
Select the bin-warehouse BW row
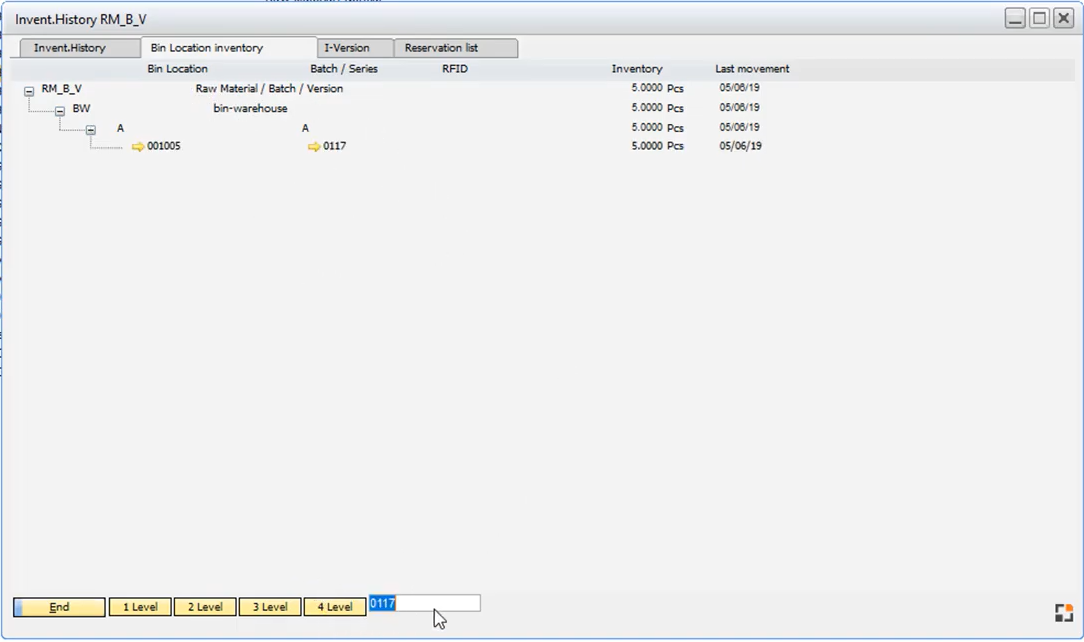point(81,108)
